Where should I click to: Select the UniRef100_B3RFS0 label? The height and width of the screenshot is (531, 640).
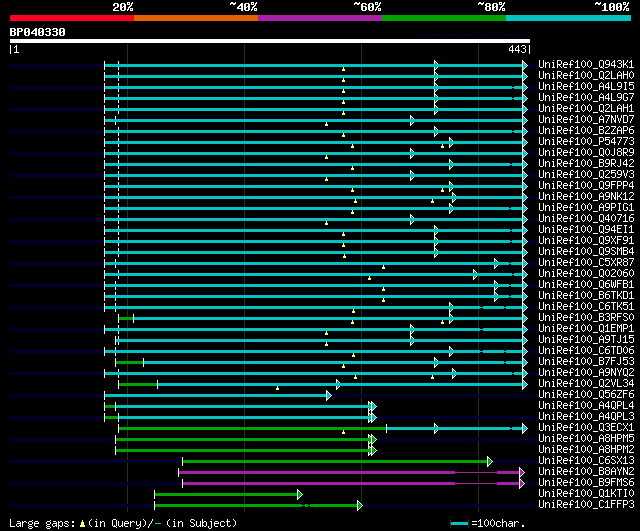pos(586,318)
